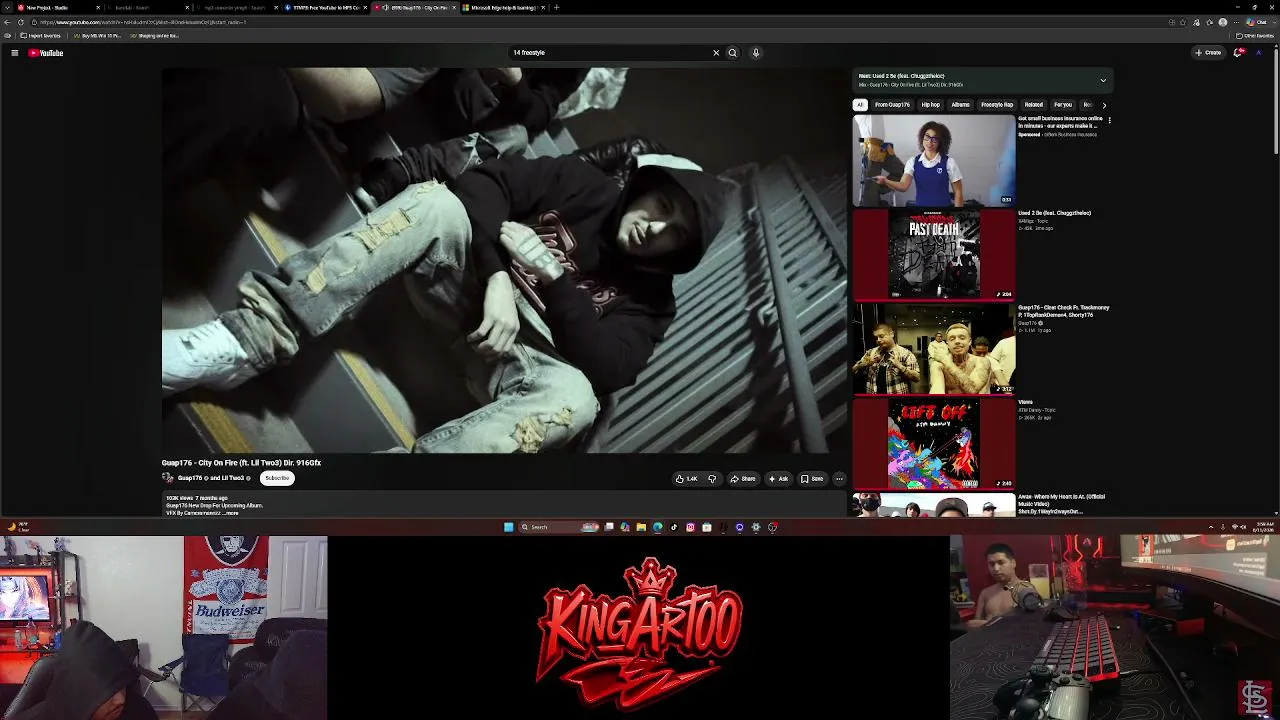
Task: Open the Edge Copilot Chat button
Action: point(1255,22)
